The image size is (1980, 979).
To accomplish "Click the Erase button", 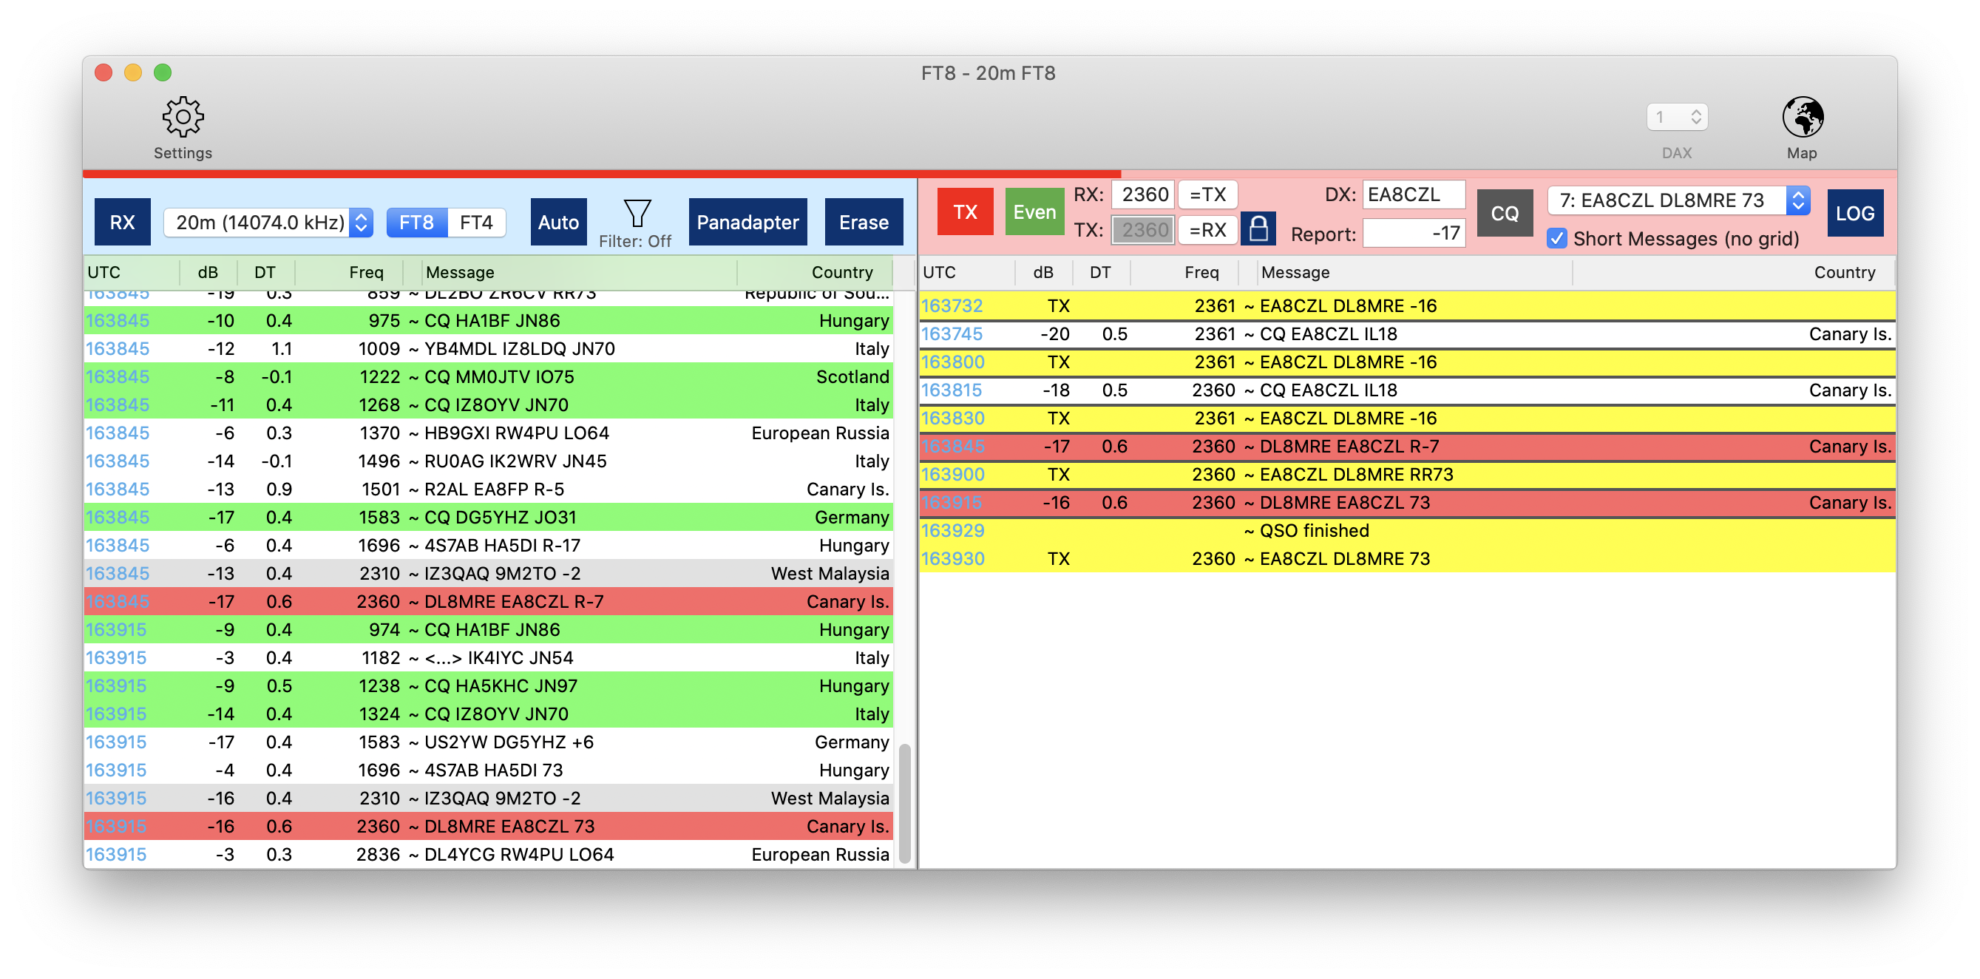I will (864, 222).
